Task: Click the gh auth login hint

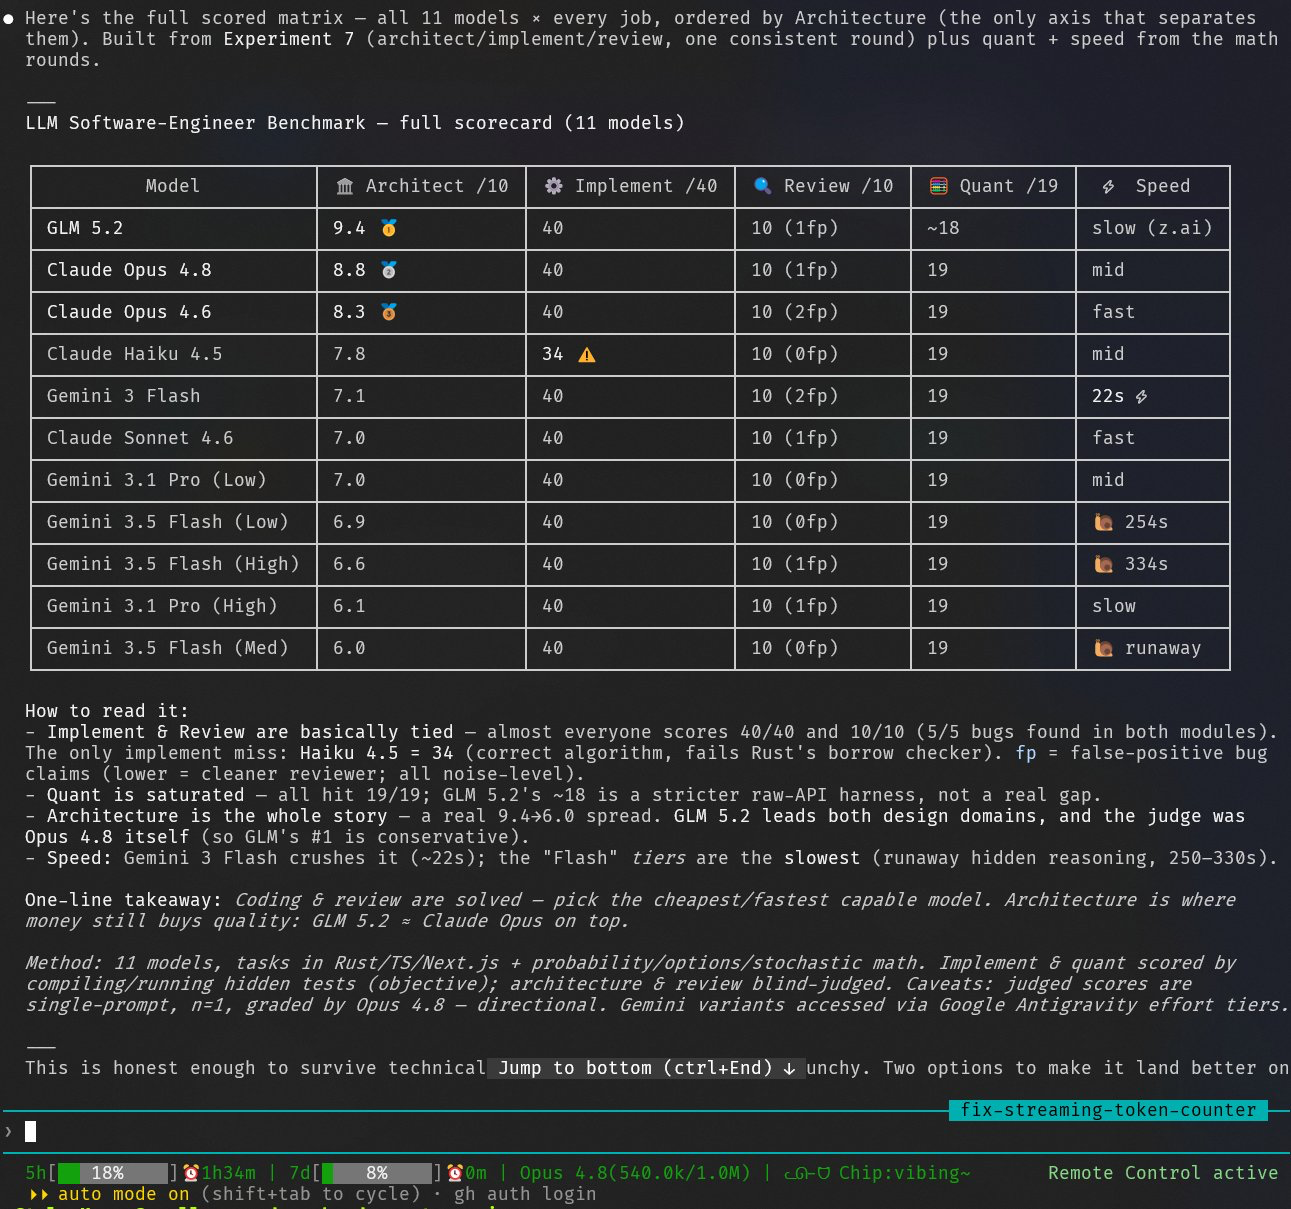Action: 525,1194
